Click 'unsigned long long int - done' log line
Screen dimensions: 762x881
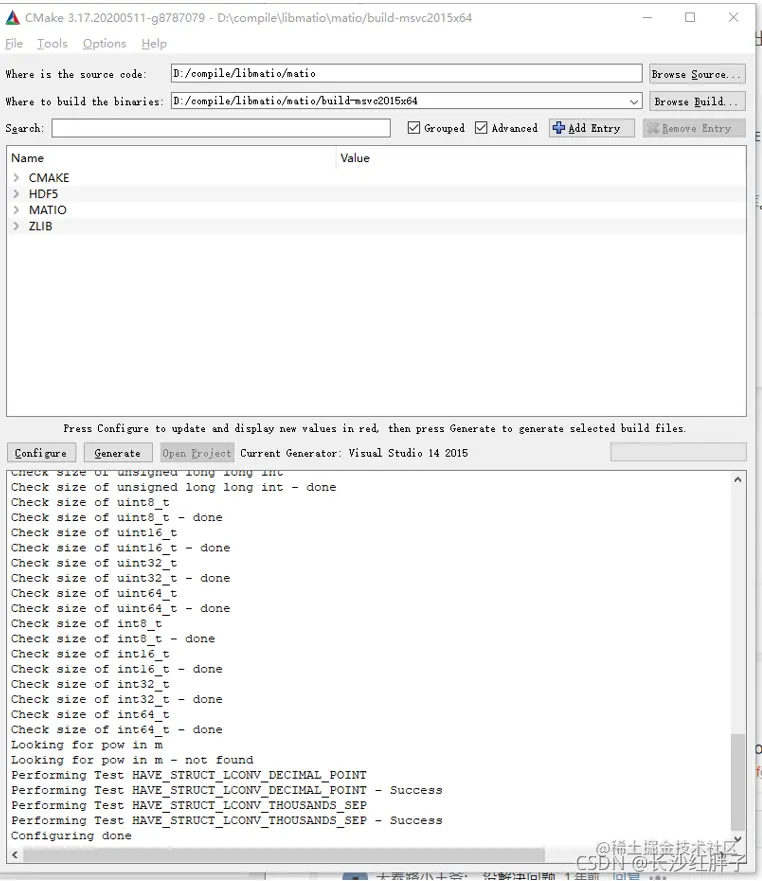click(x=174, y=487)
